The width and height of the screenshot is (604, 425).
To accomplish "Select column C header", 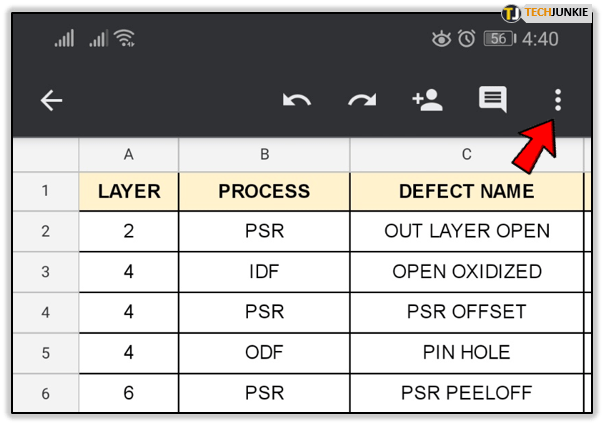I will (466, 154).
